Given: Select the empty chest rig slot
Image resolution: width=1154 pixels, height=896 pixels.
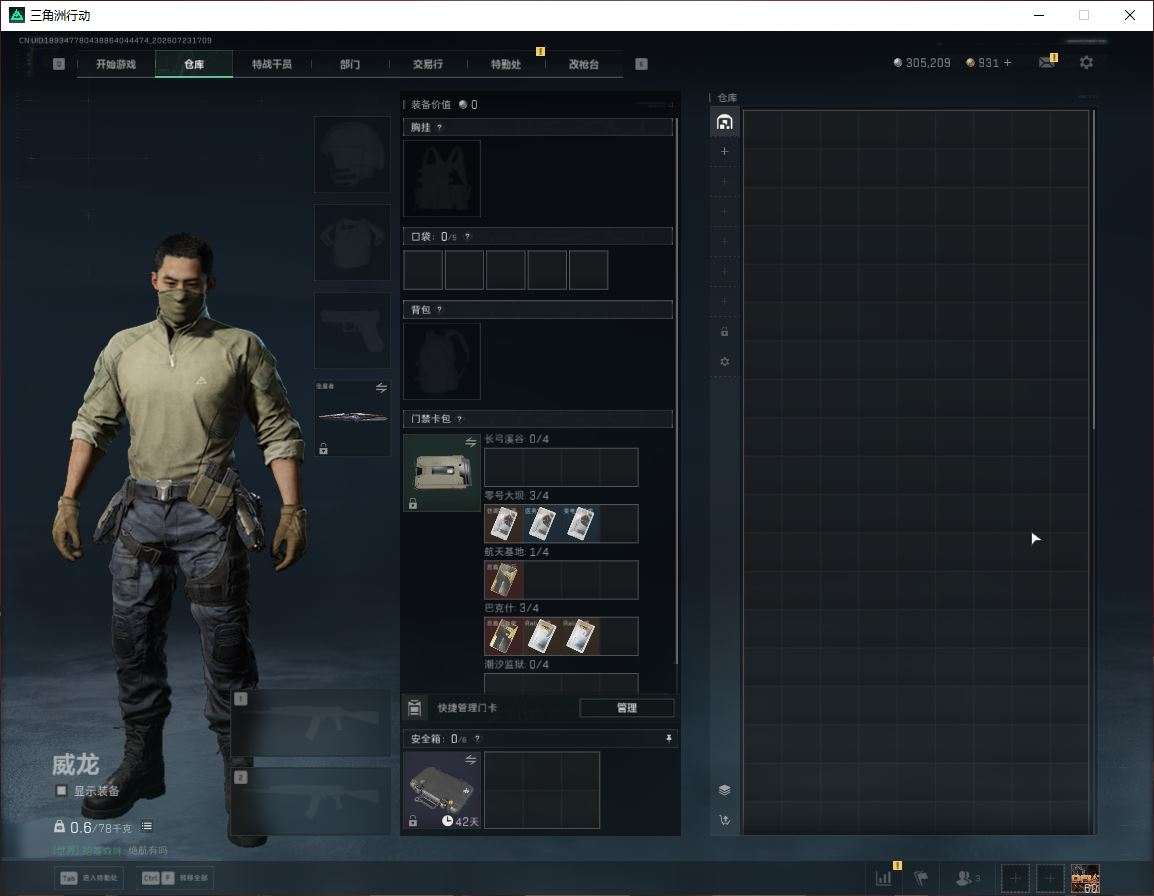Looking at the screenshot, I should (x=442, y=178).
